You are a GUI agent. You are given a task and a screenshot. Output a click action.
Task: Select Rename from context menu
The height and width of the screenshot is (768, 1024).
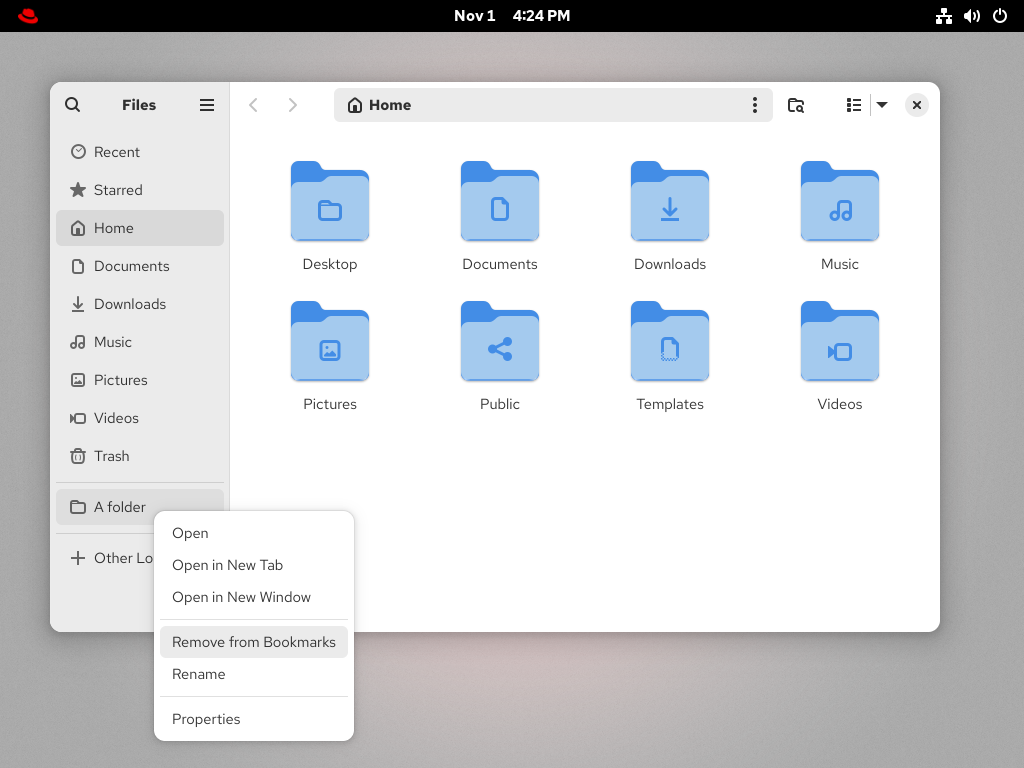coord(199,674)
